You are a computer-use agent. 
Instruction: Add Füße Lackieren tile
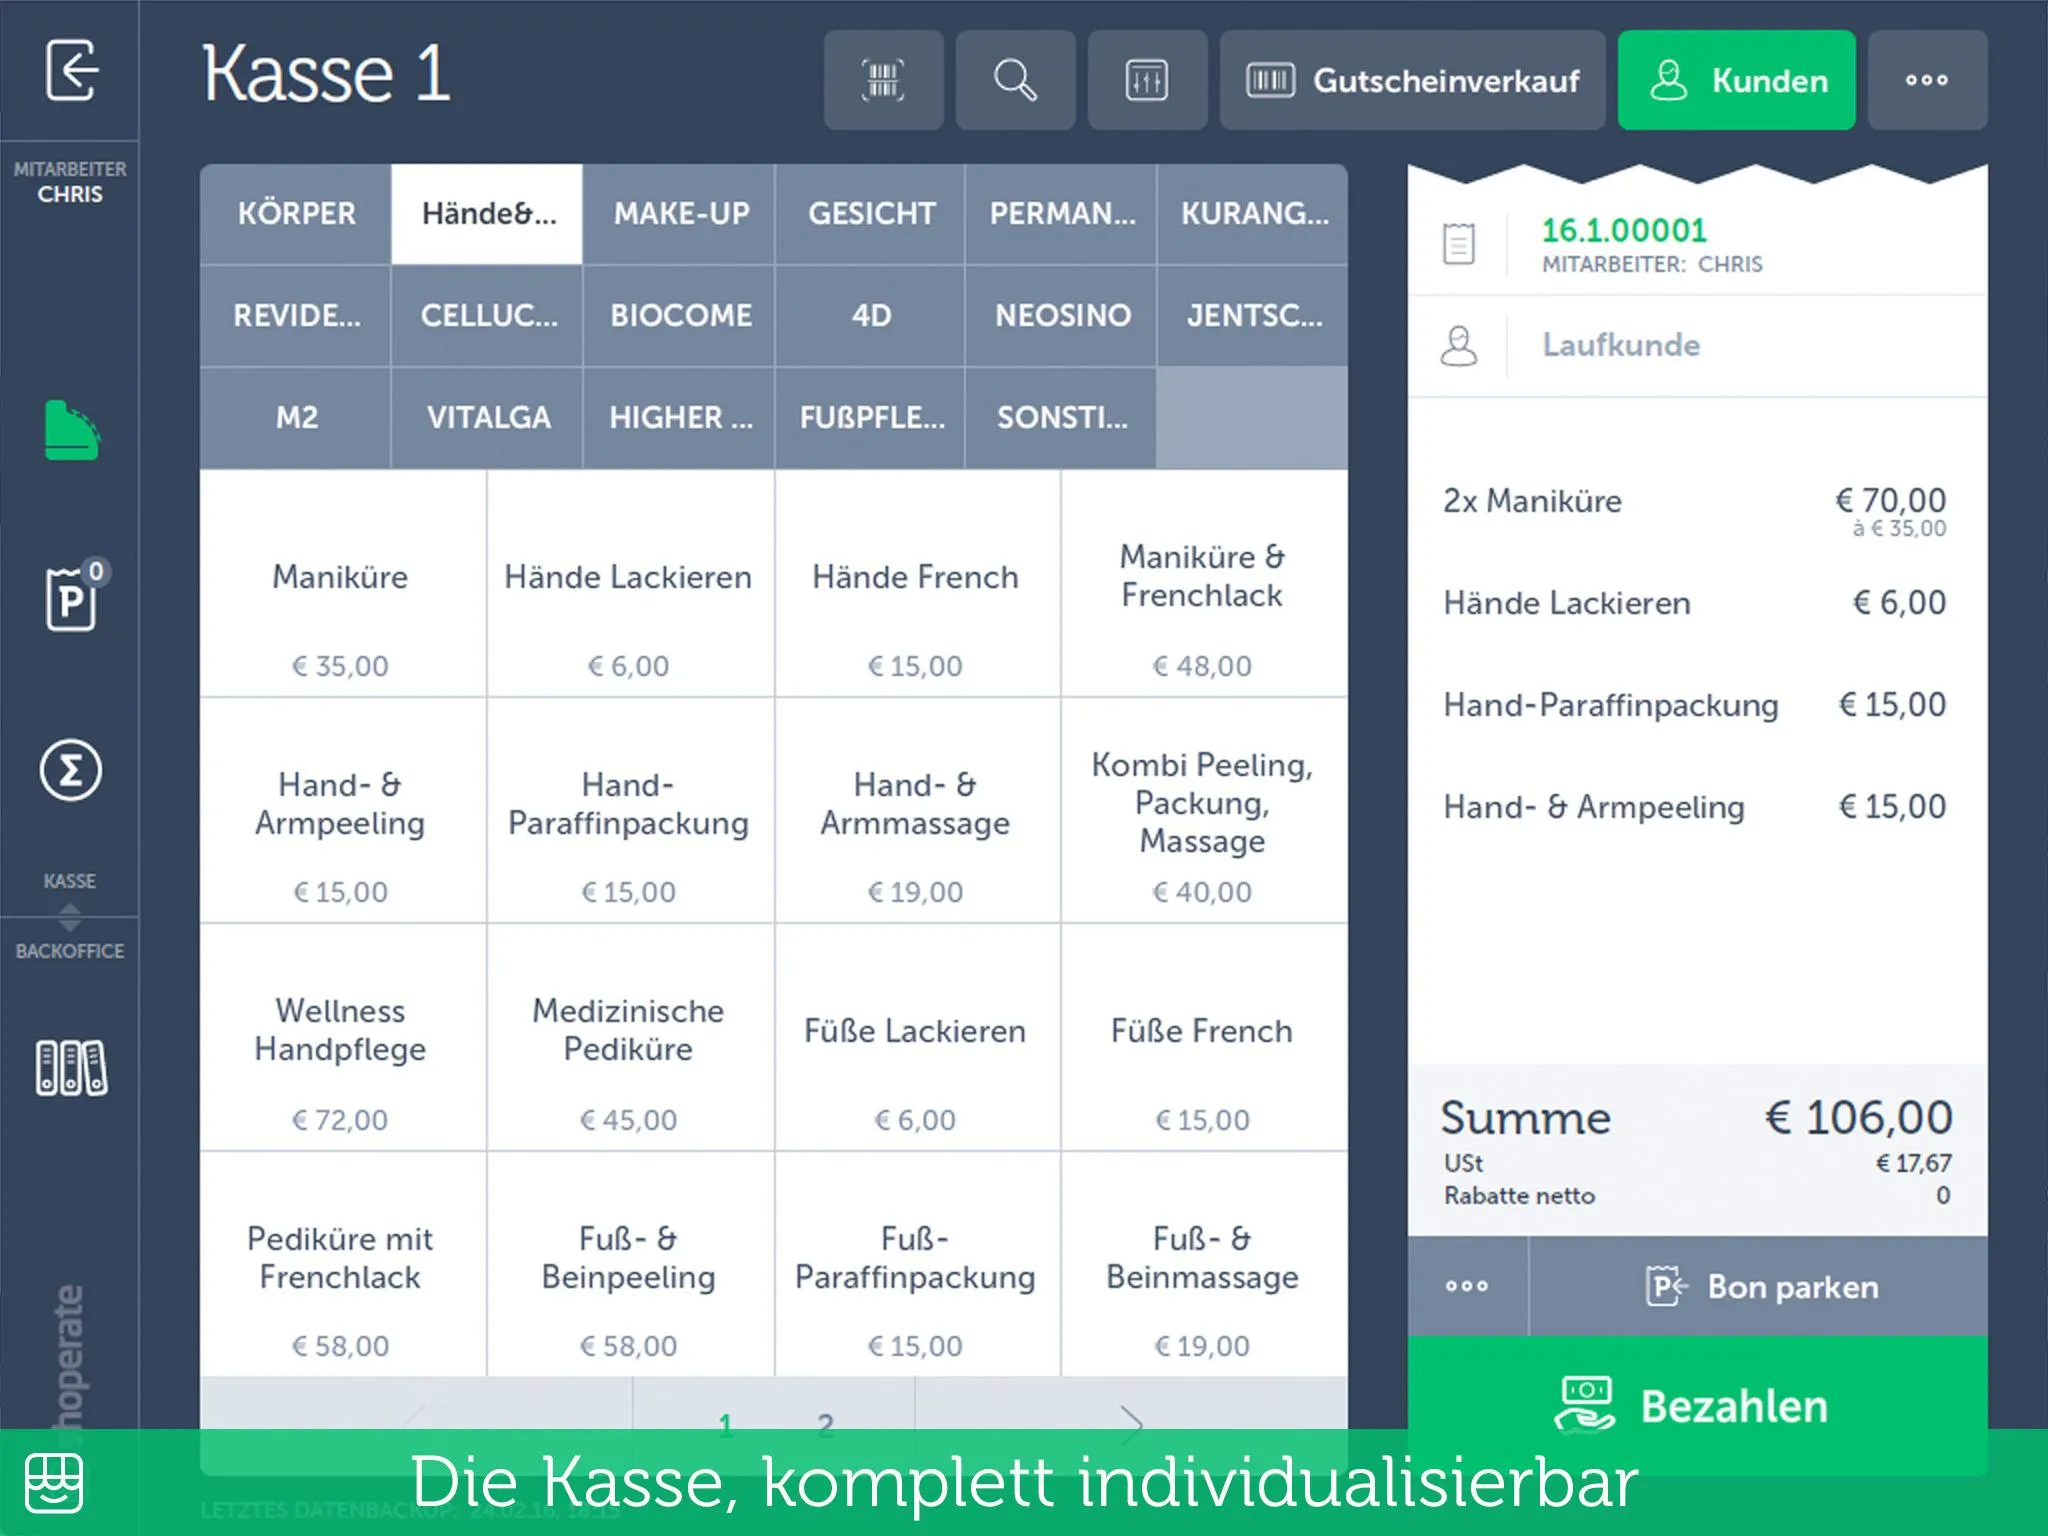[x=917, y=1037]
